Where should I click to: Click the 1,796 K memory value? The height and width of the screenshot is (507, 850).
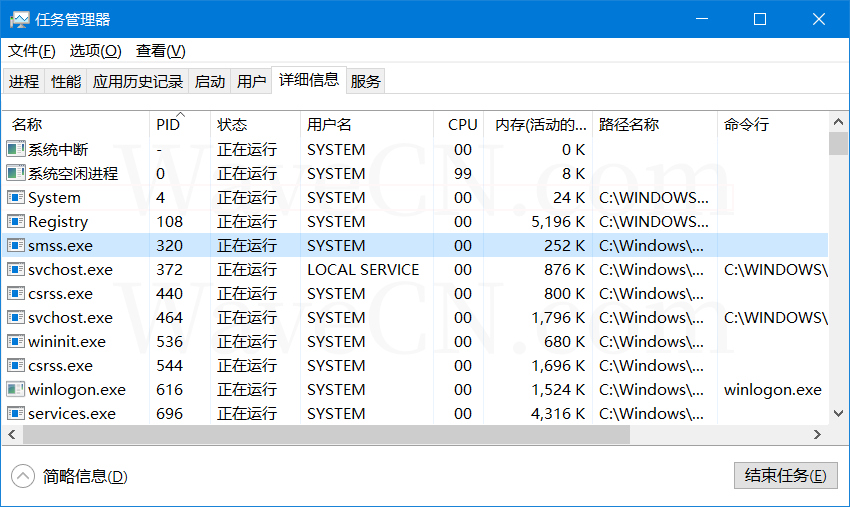tap(558, 318)
